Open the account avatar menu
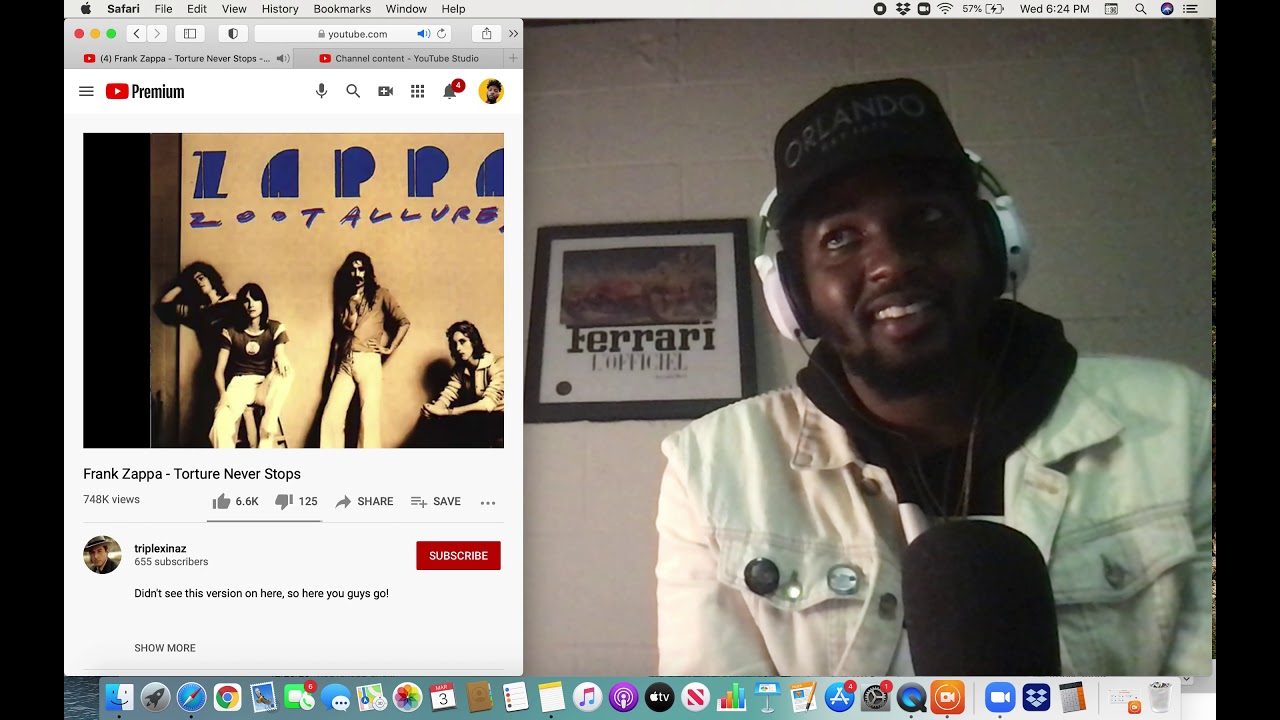The image size is (1280, 720). pyautogui.click(x=491, y=91)
